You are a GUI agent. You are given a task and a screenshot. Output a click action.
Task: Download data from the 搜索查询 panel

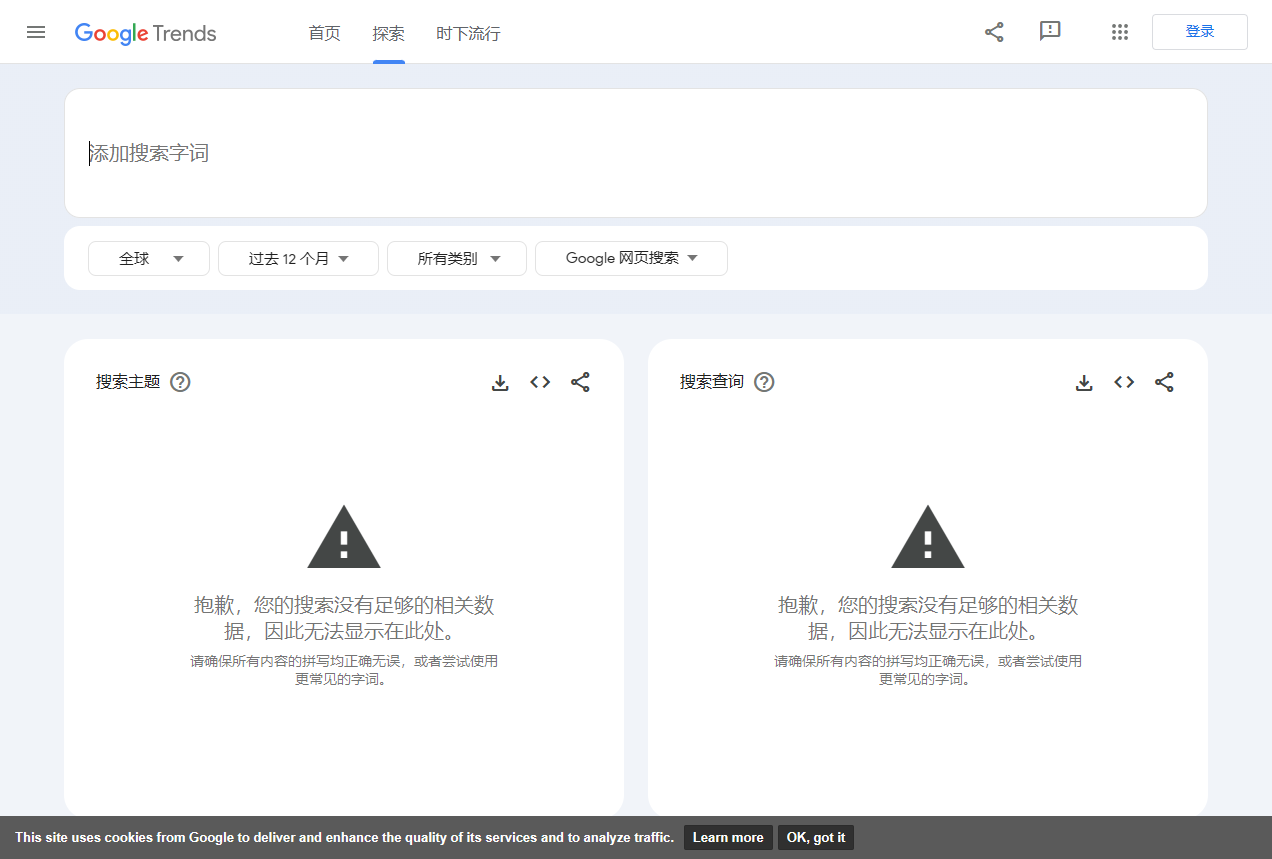[1084, 382]
